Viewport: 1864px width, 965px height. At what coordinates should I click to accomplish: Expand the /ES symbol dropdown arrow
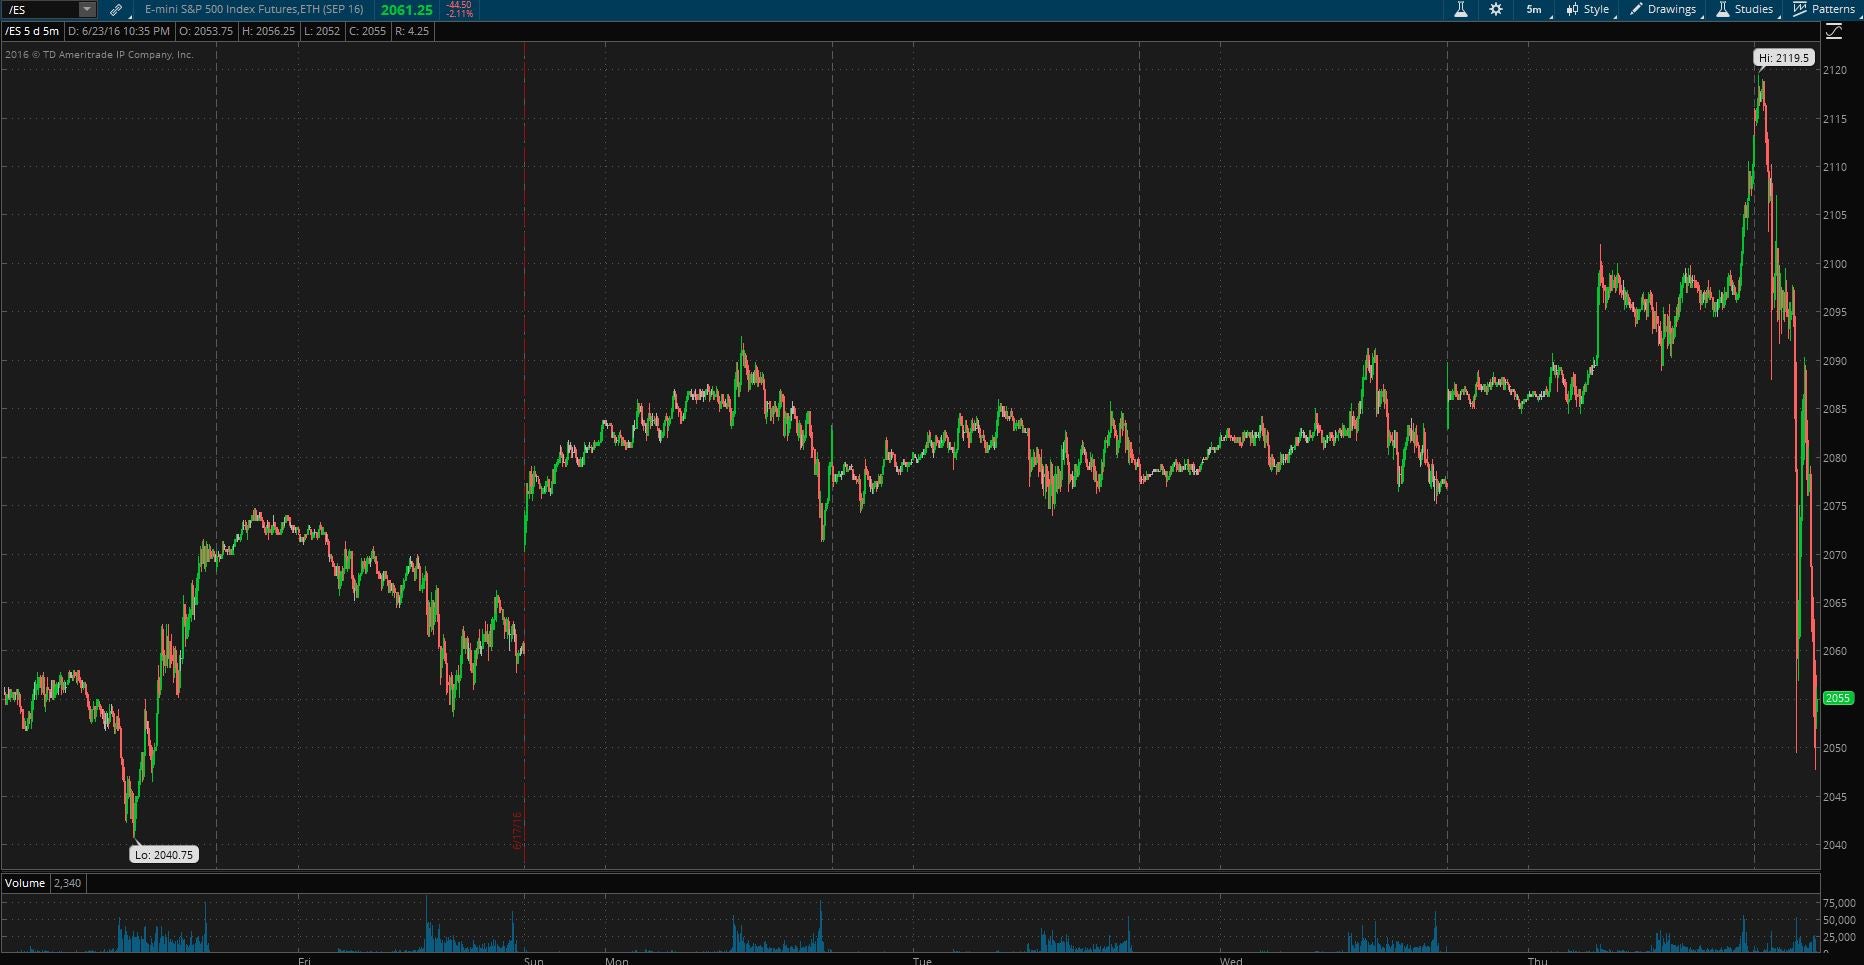87,10
